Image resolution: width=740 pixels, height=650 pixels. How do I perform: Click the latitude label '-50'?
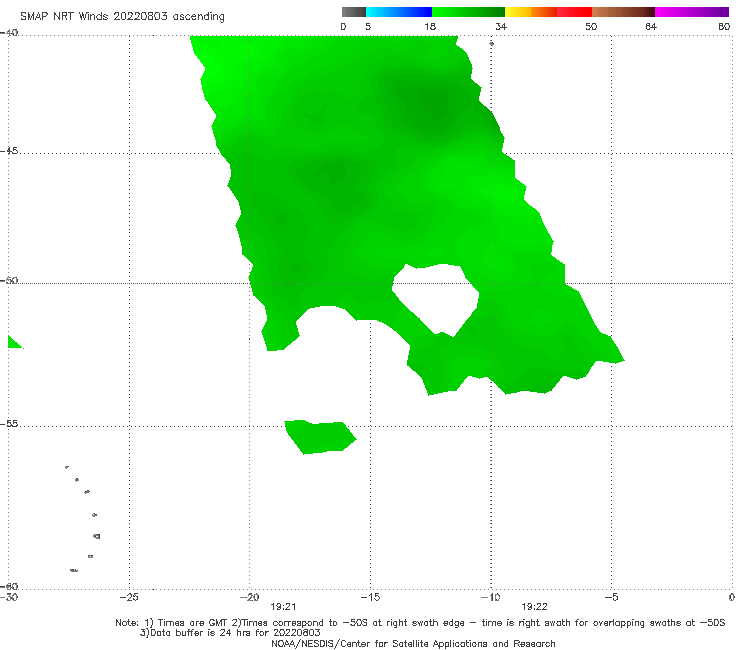tap(9, 280)
